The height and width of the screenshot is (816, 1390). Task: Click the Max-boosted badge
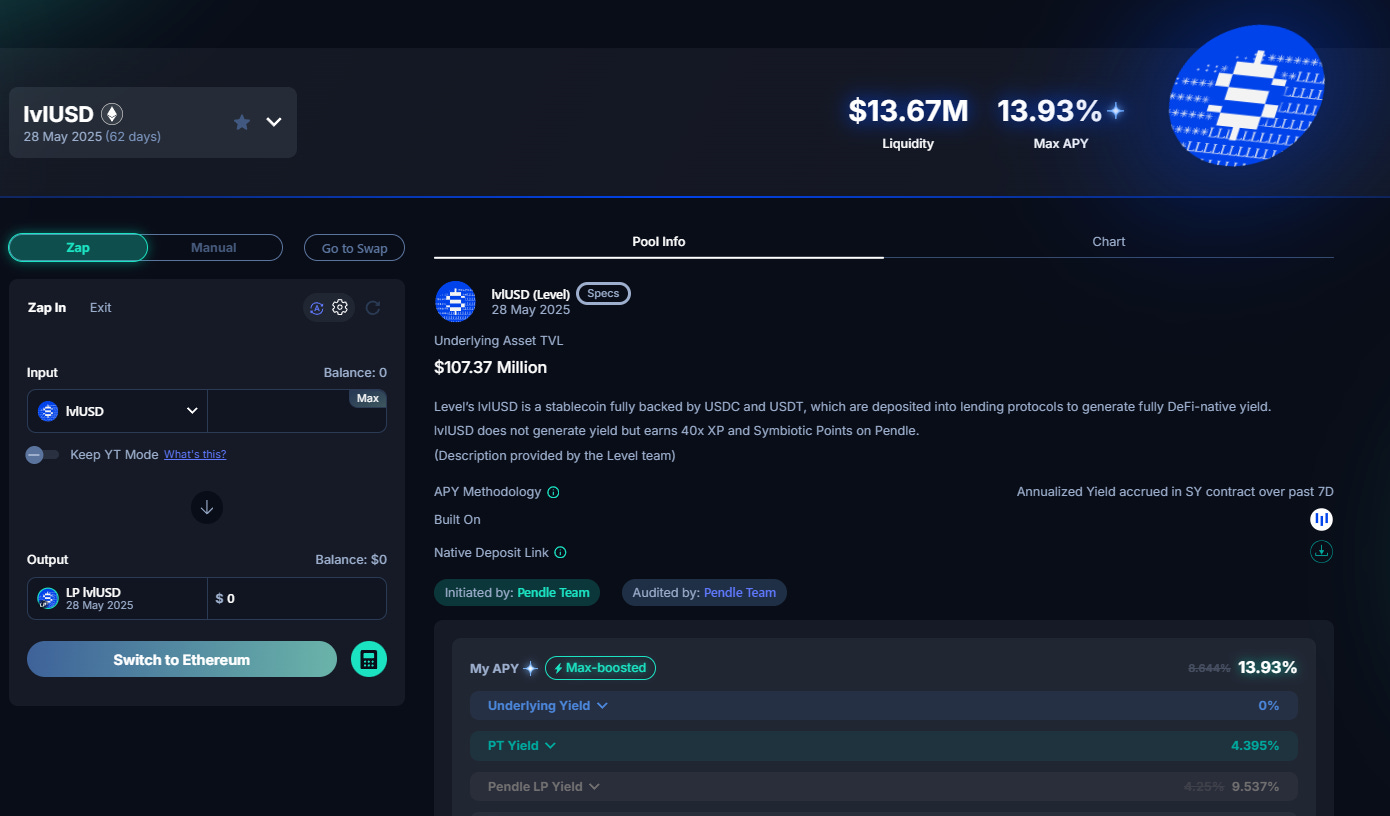tap(600, 668)
